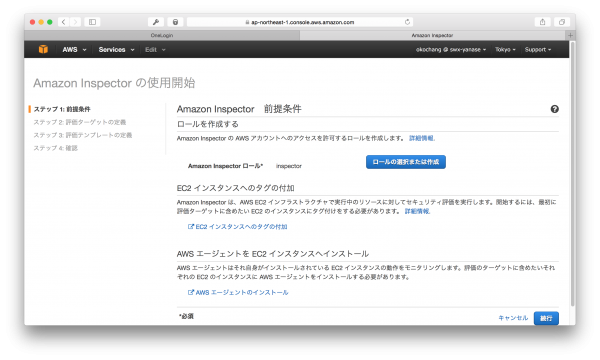This screenshot has width=600, height=360.
Task: Click the extension icon beside the key
Action: pyautogui.click(x=175, y=22)
